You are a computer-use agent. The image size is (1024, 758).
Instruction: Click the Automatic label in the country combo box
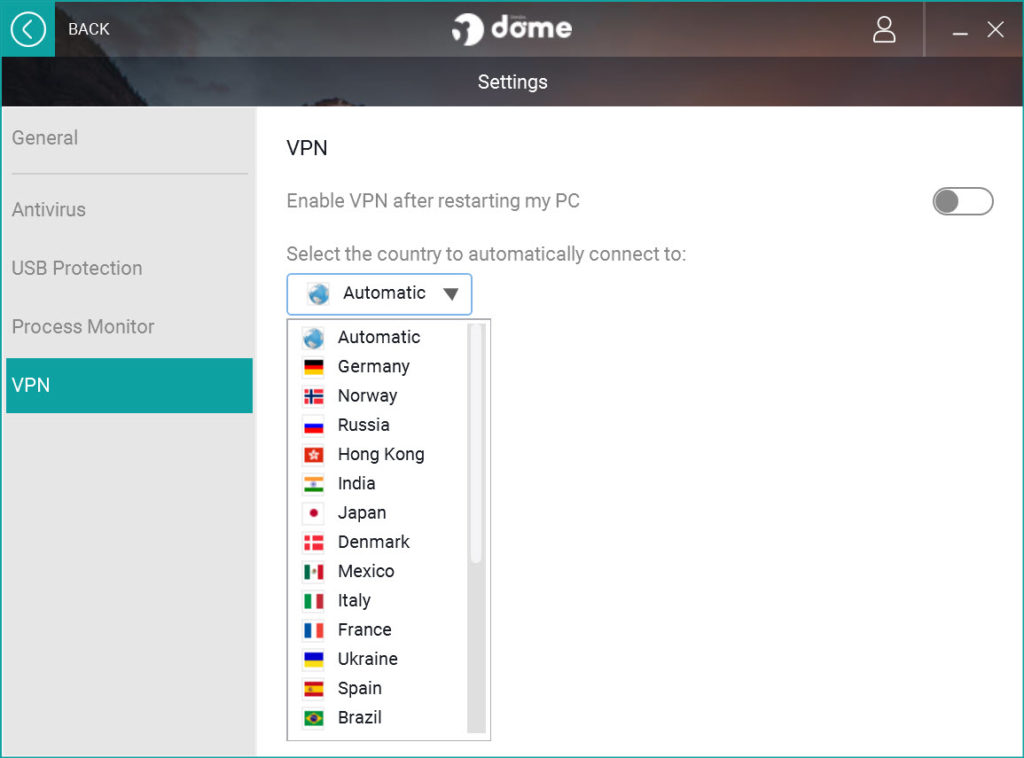pyautogui.click(x=384, y=292)
